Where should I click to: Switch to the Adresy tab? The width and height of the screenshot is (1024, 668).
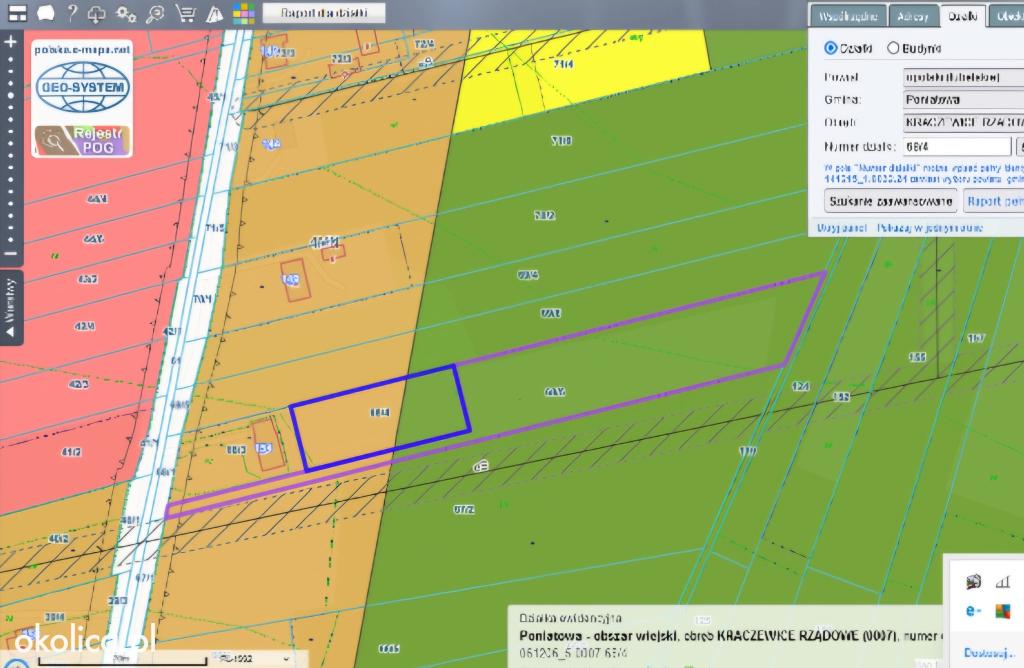(913, 16)
